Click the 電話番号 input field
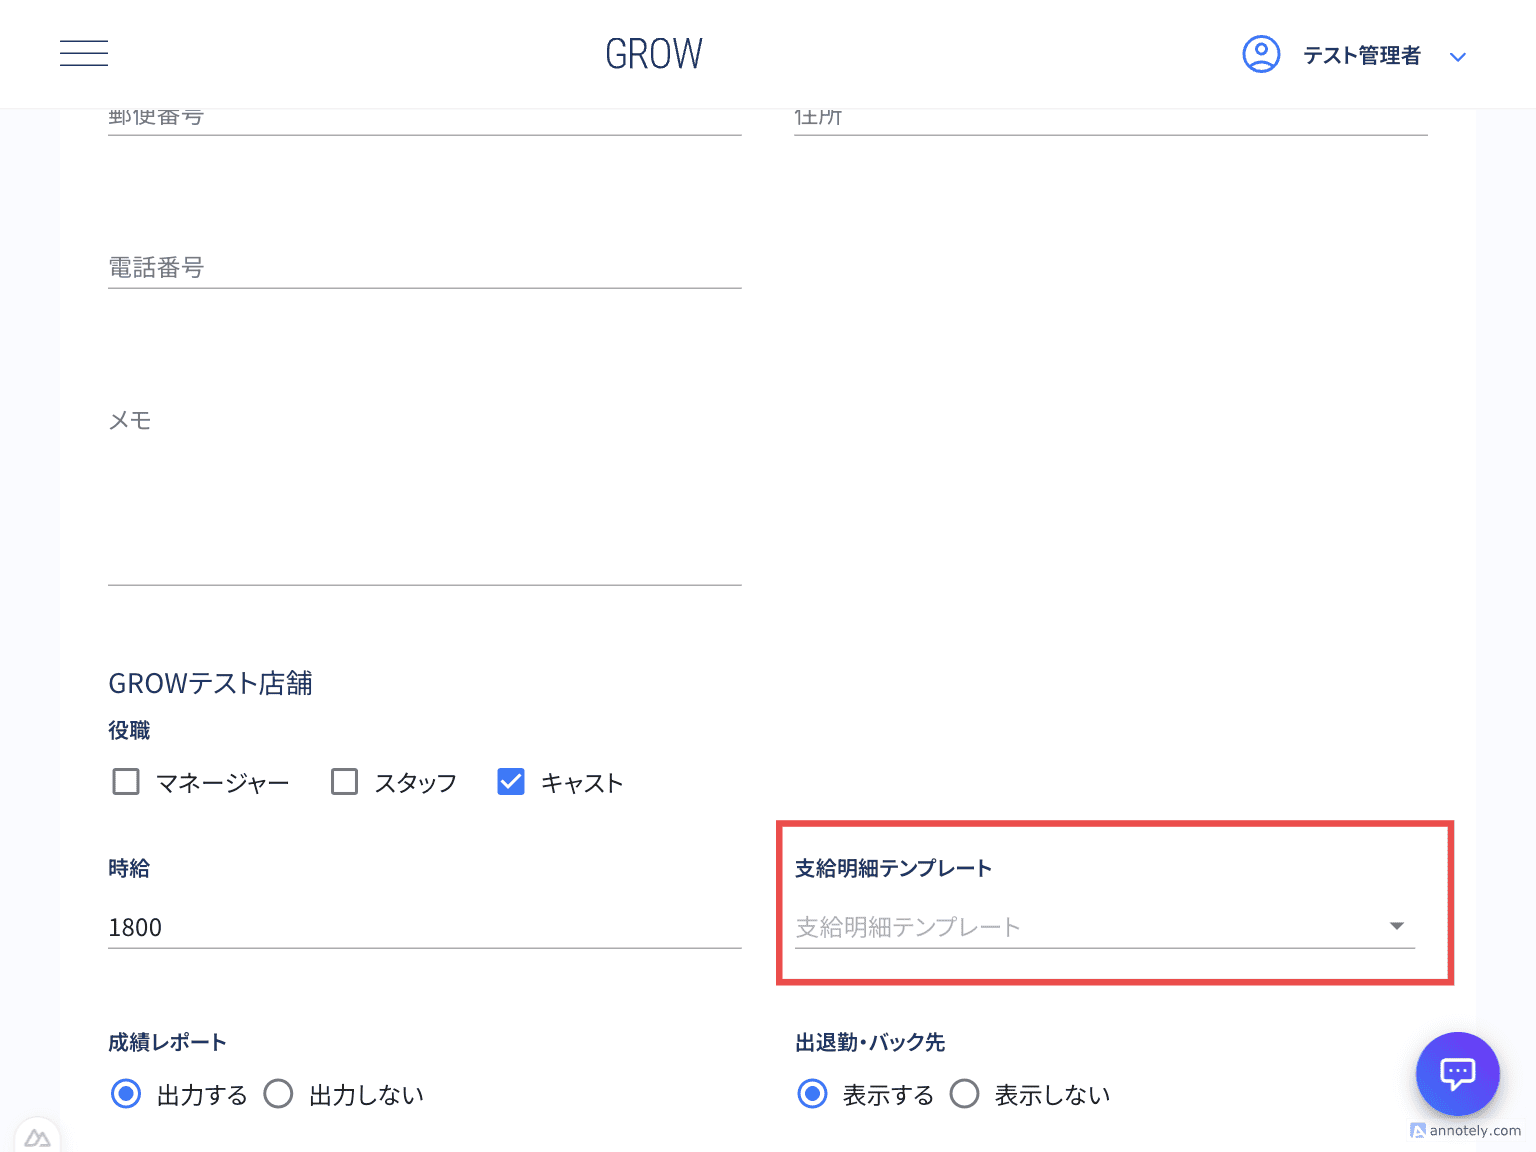The width and height of the screenshot is (1536, 1152). (x=420, y=270)
